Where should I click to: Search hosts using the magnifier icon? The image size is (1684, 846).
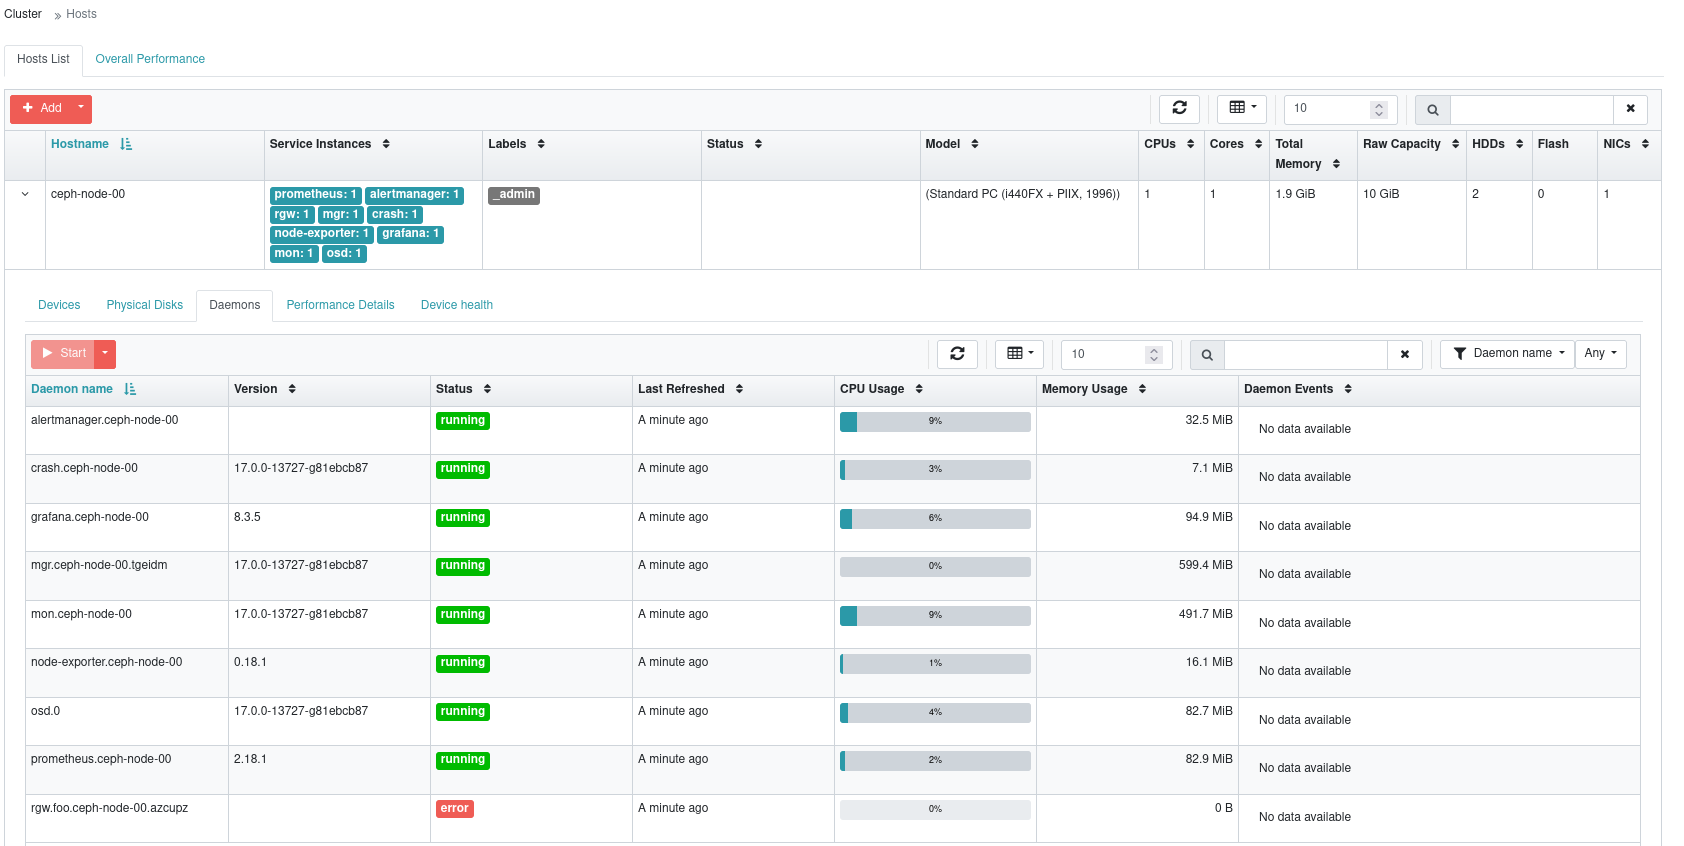tap(1433, 109)
